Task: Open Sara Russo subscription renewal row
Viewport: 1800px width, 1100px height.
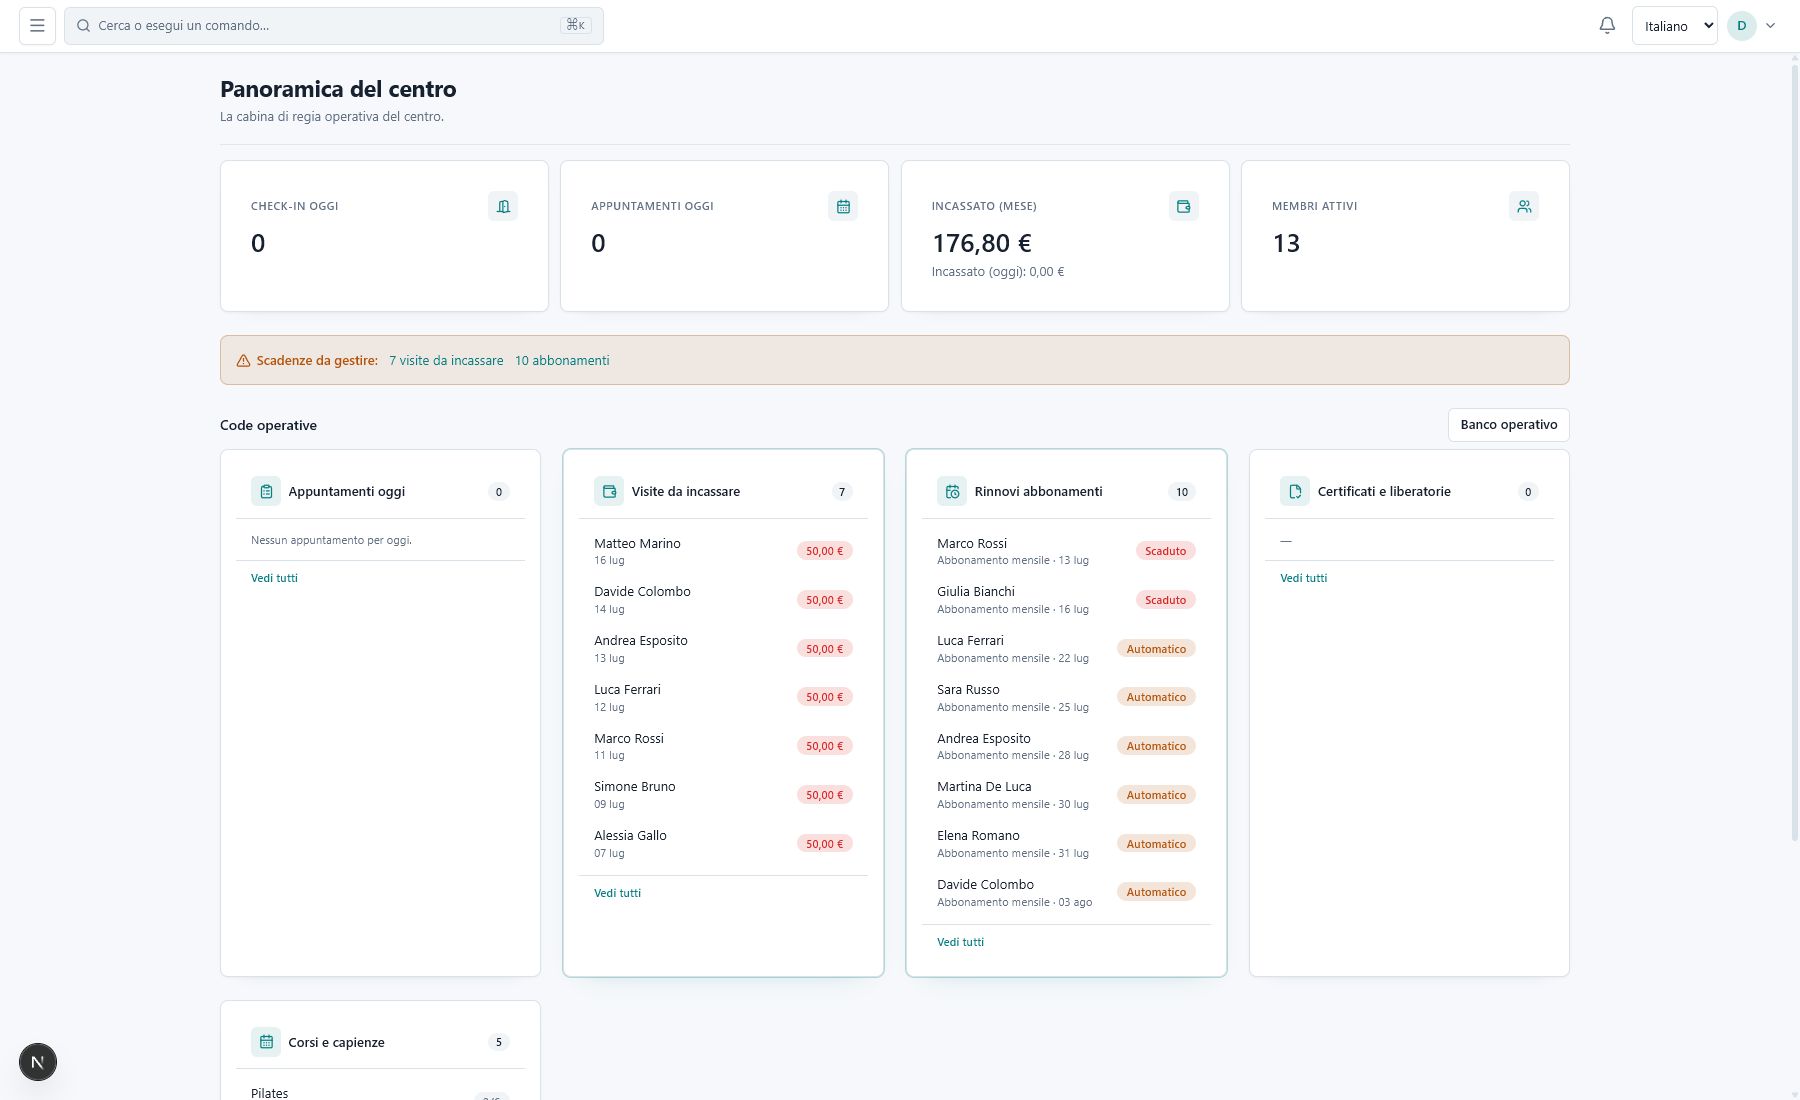Action: (x=1066, y=697)
